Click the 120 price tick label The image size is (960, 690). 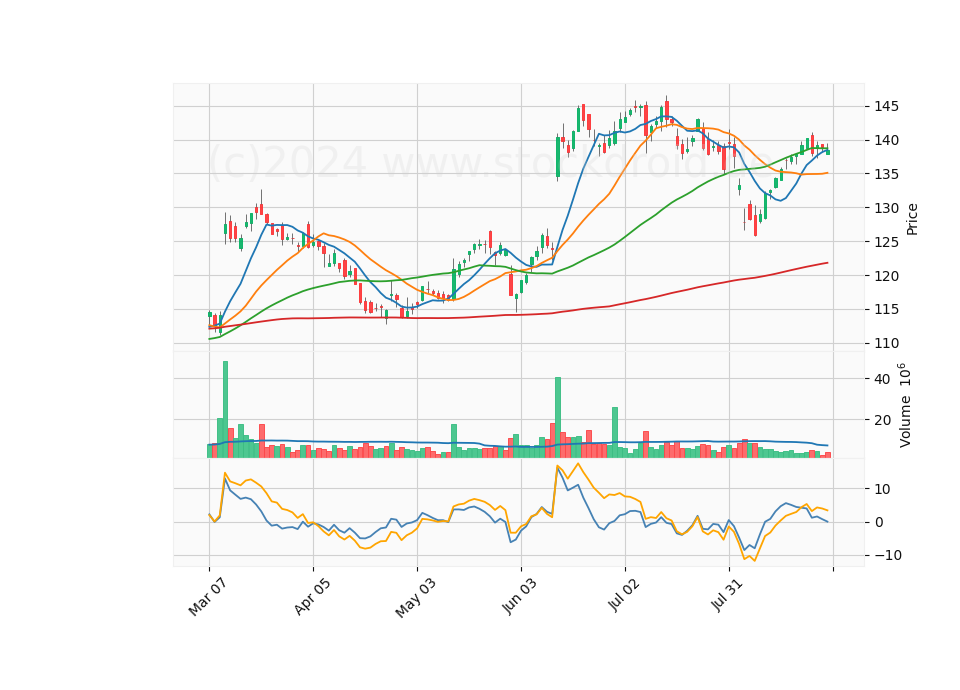click(x=886, y=276)
